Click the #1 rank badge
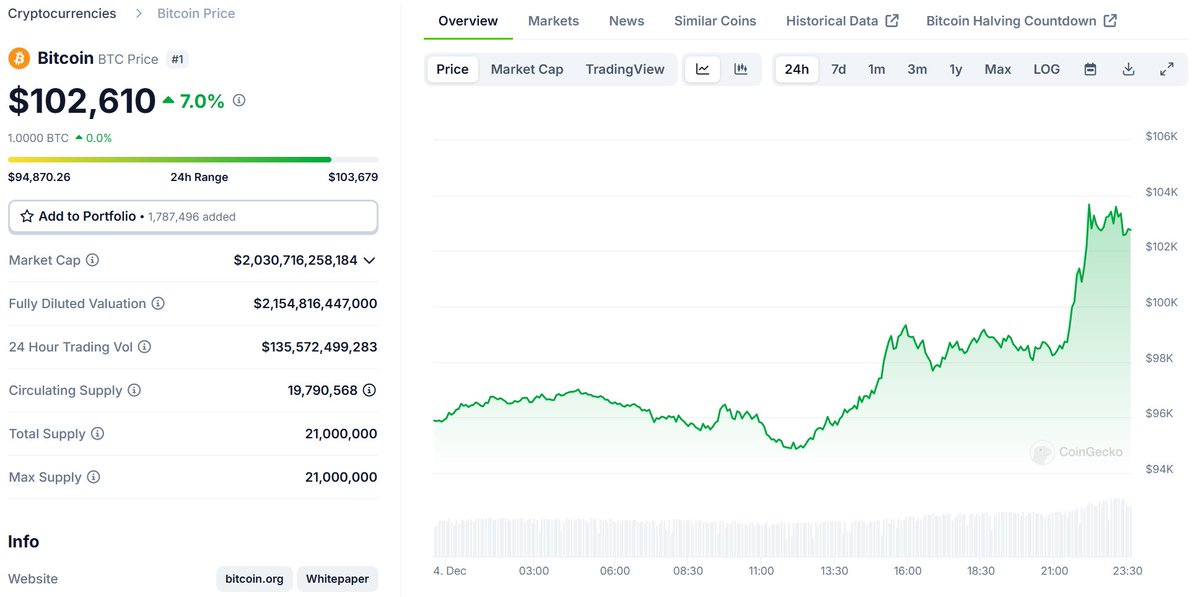The height and width of the screenshot is (597, 1200). pos(177,59)
